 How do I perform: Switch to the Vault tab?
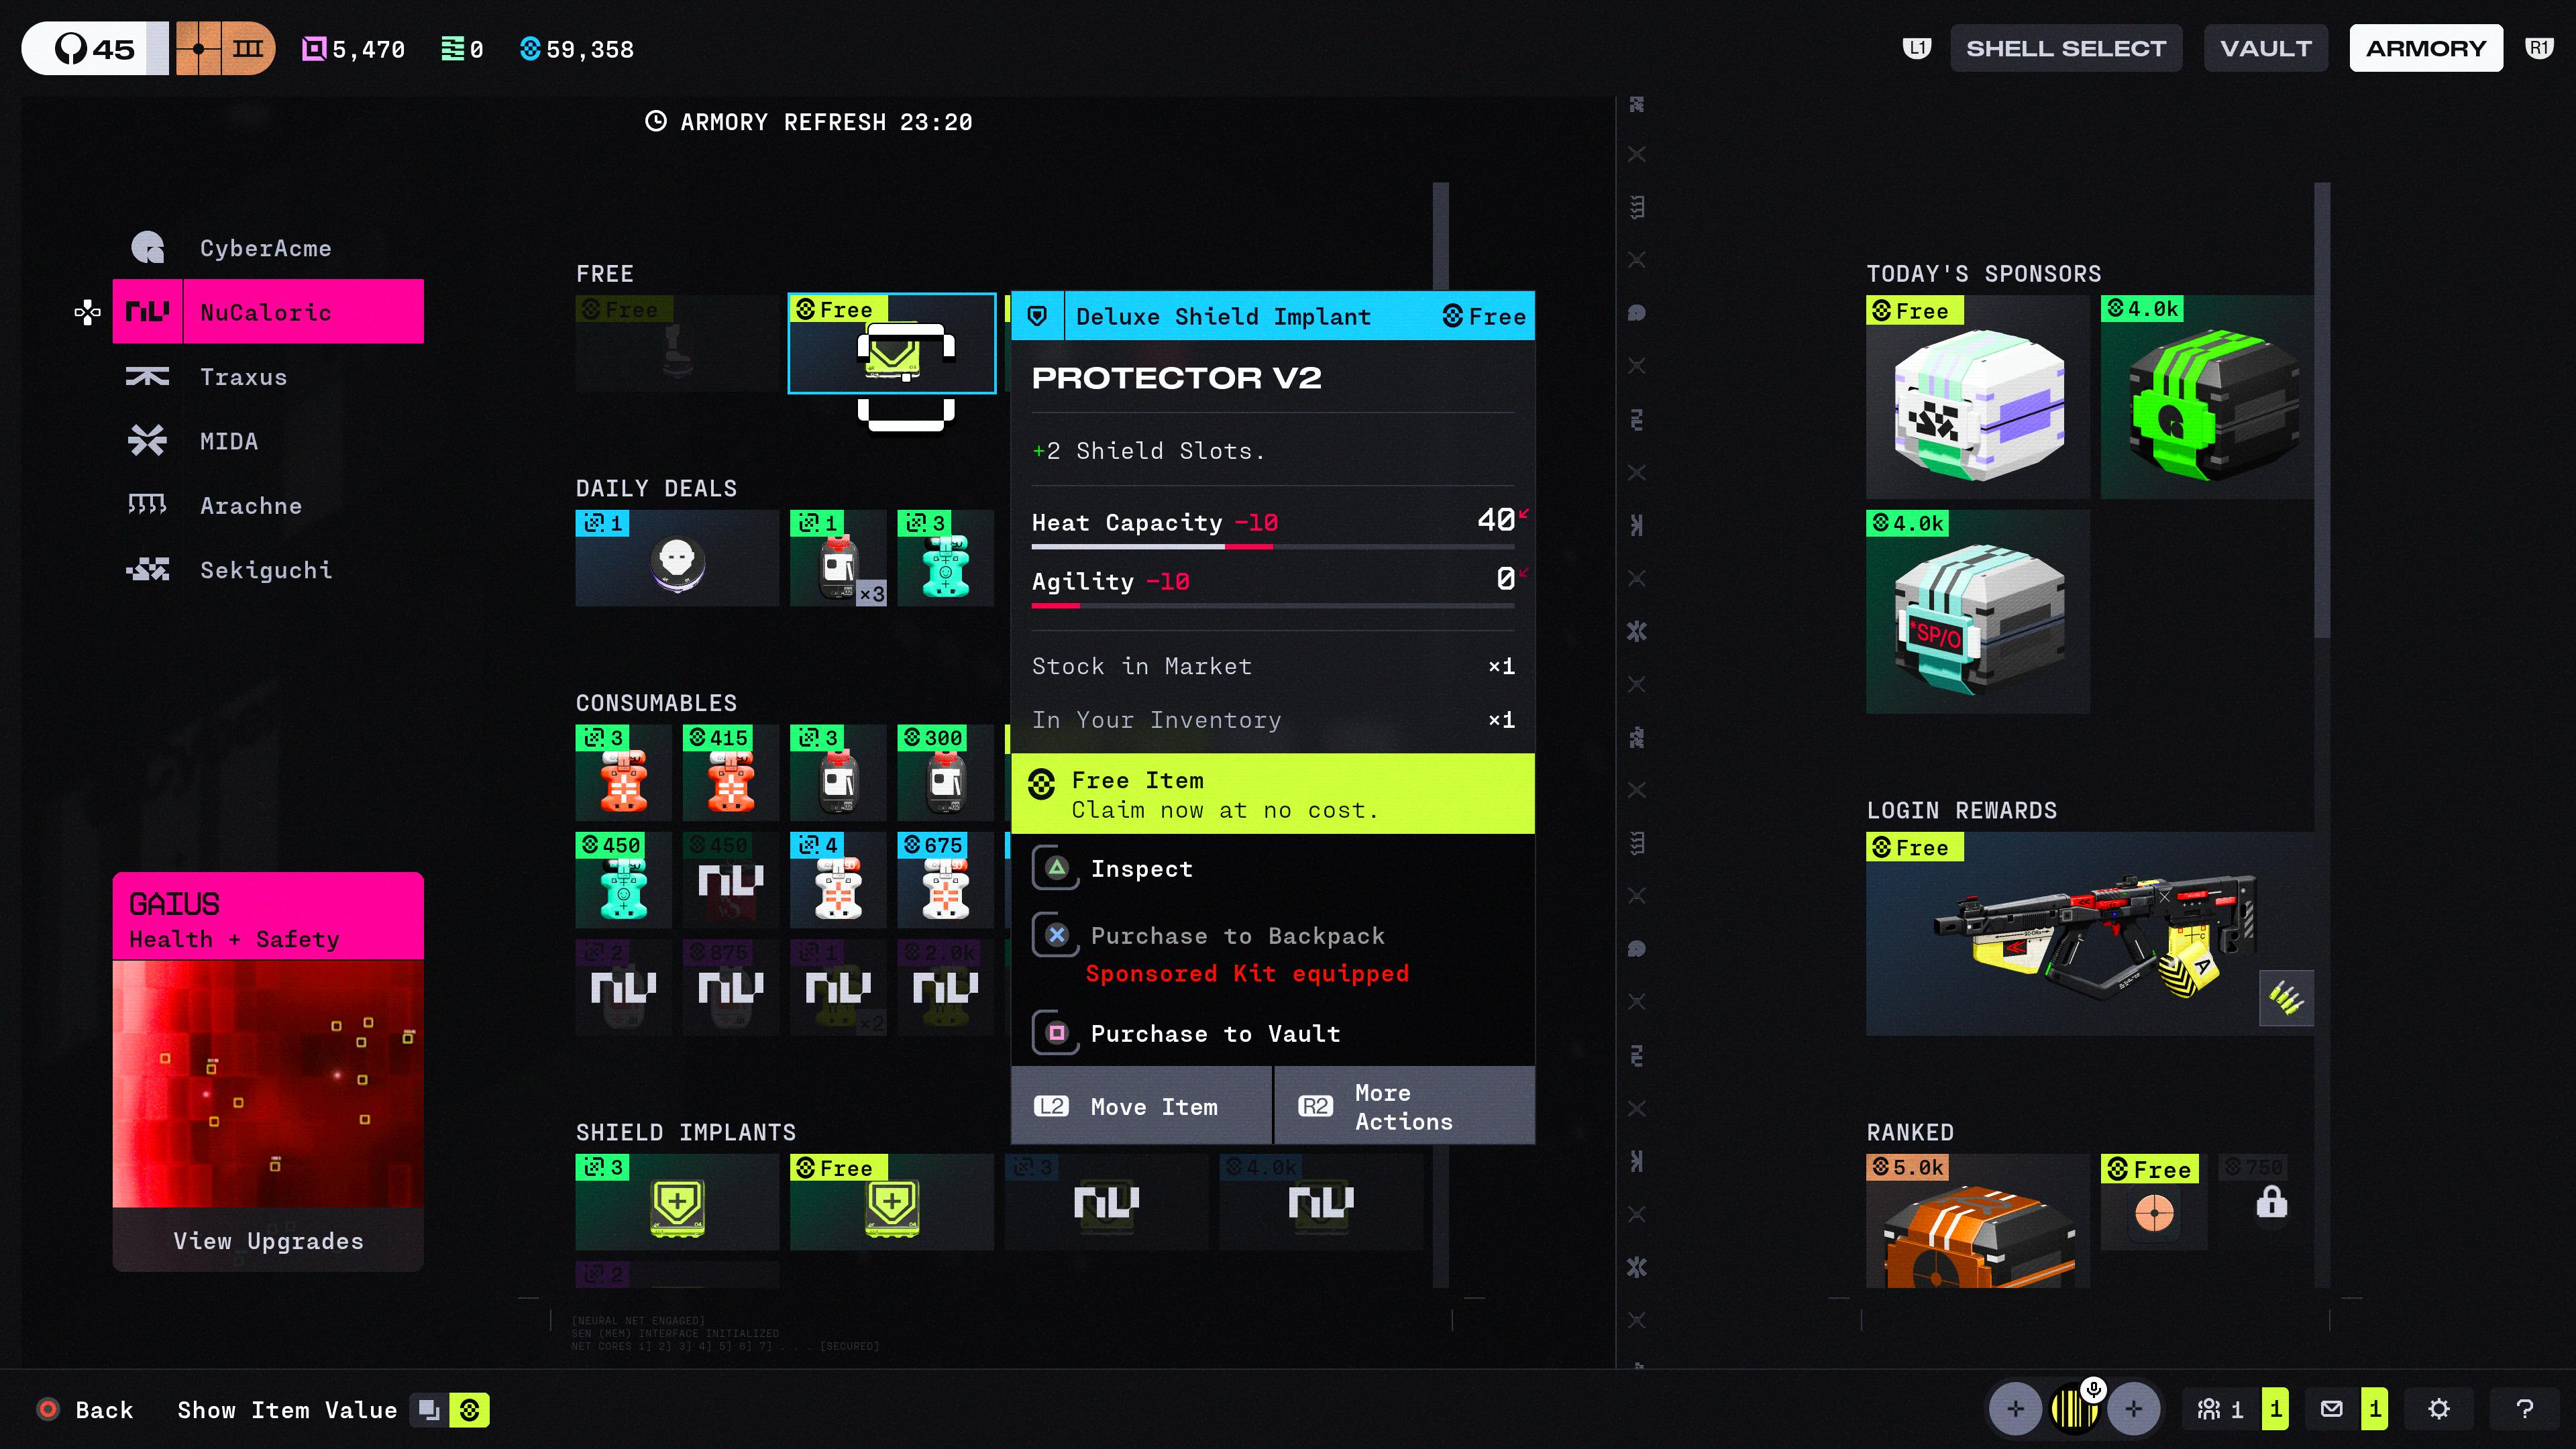click(x=2266, y=48)
